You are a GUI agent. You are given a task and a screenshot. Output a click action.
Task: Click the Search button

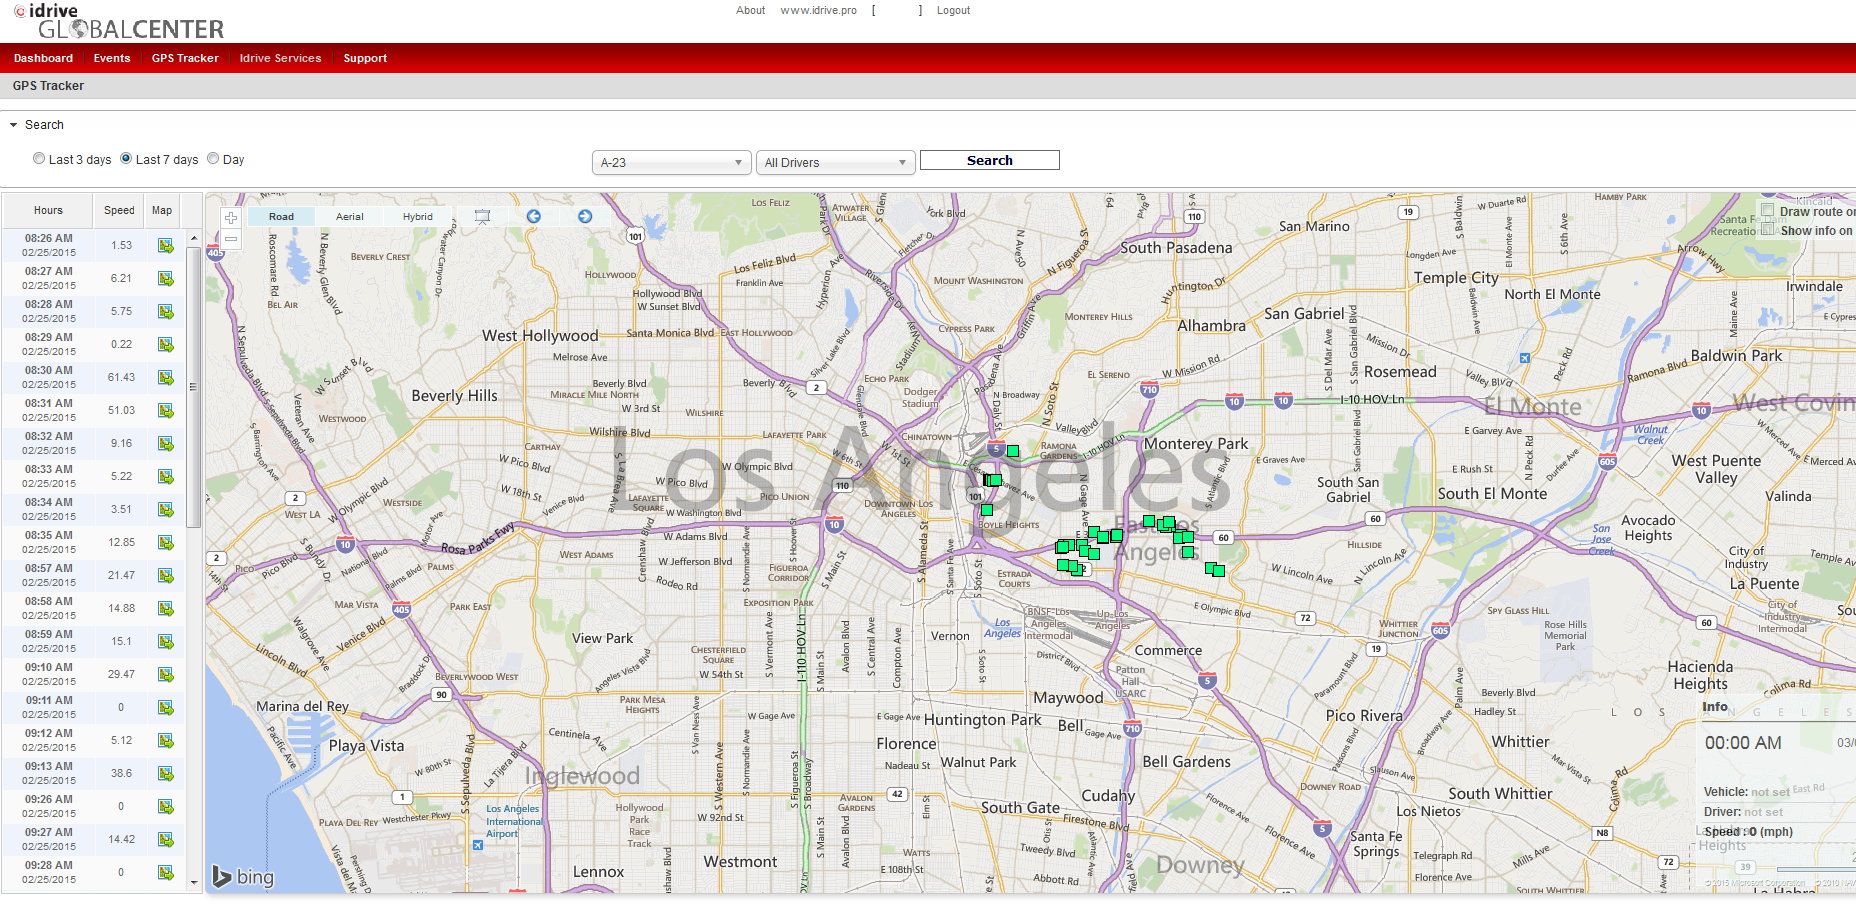click(x=989, y=161)
